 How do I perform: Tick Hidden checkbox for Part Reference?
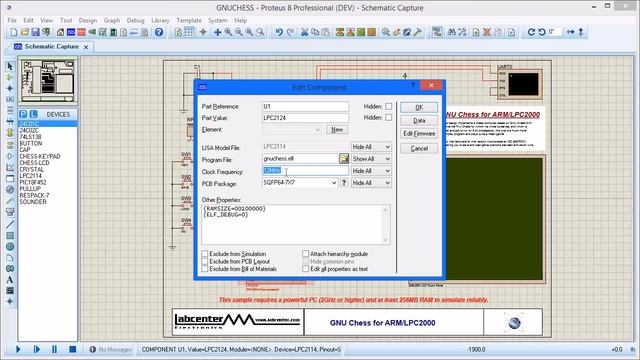[389, 106]
